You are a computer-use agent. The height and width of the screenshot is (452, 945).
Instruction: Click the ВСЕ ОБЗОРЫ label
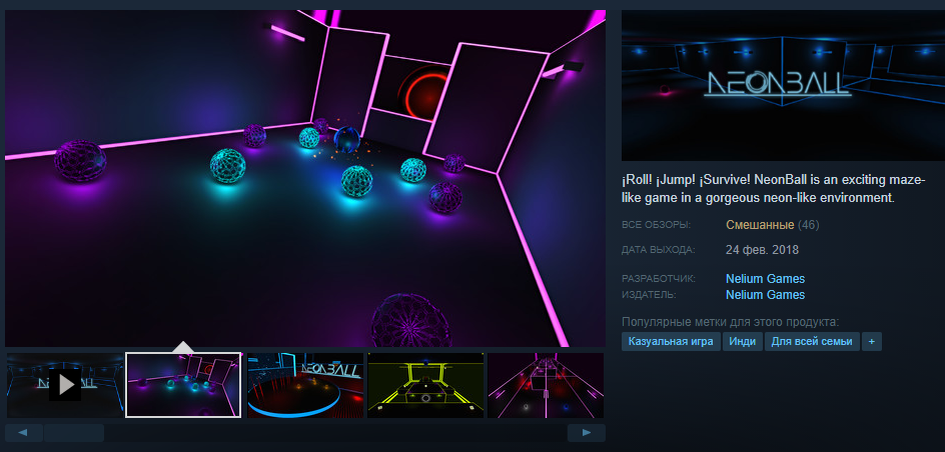pos(656,225)
